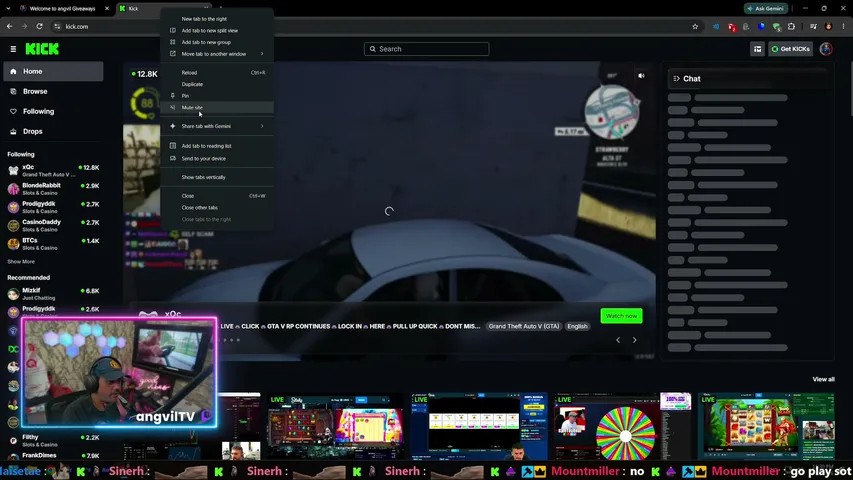This screenshot has height=480, width=853.
Task: Select the English language tag
Action: (x=577, y=326)
